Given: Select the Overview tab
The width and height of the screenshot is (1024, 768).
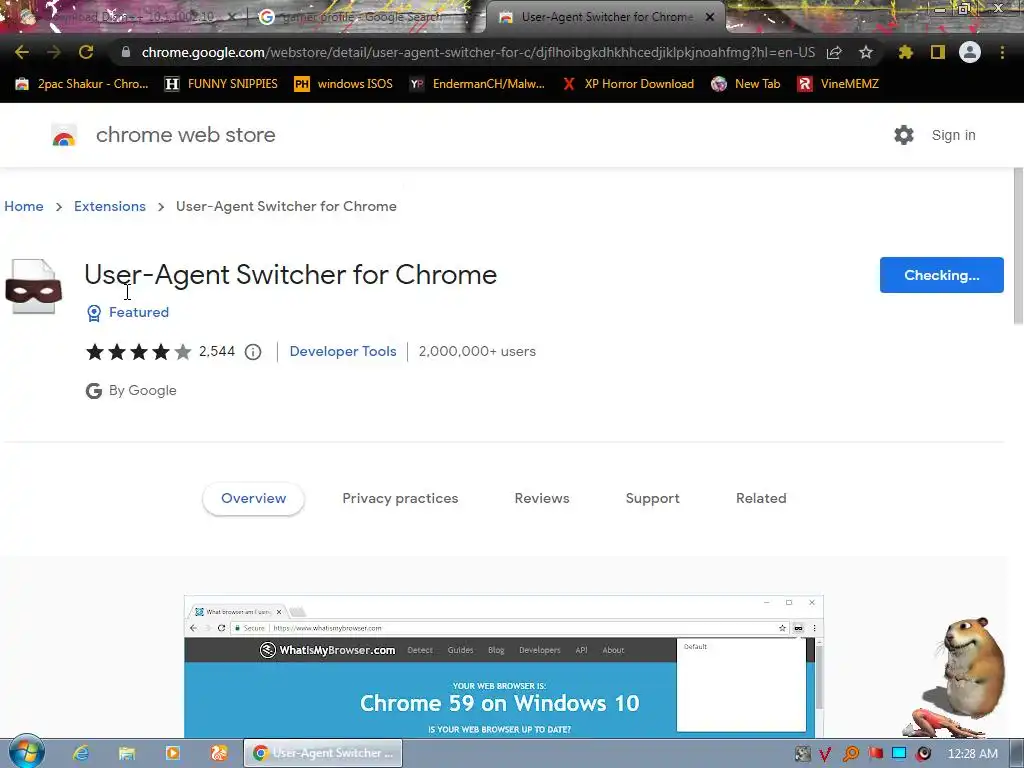Looking at the screenshot, I should (x=253, y=498).
